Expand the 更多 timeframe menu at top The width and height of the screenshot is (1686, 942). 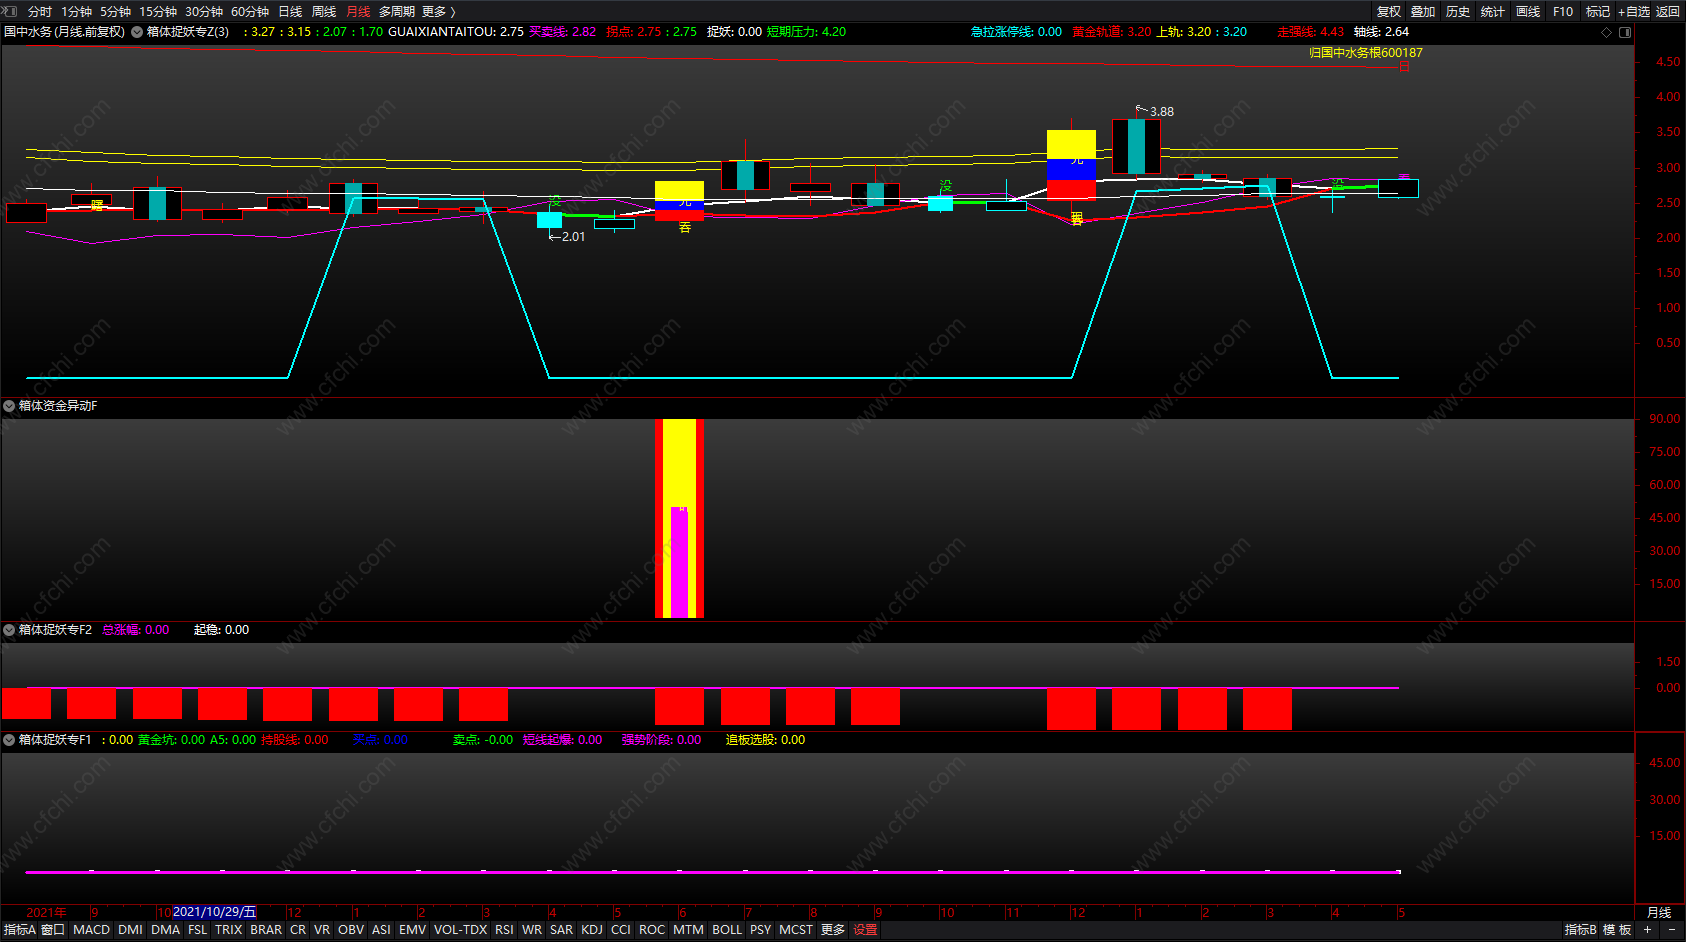[x=438, y=11]
